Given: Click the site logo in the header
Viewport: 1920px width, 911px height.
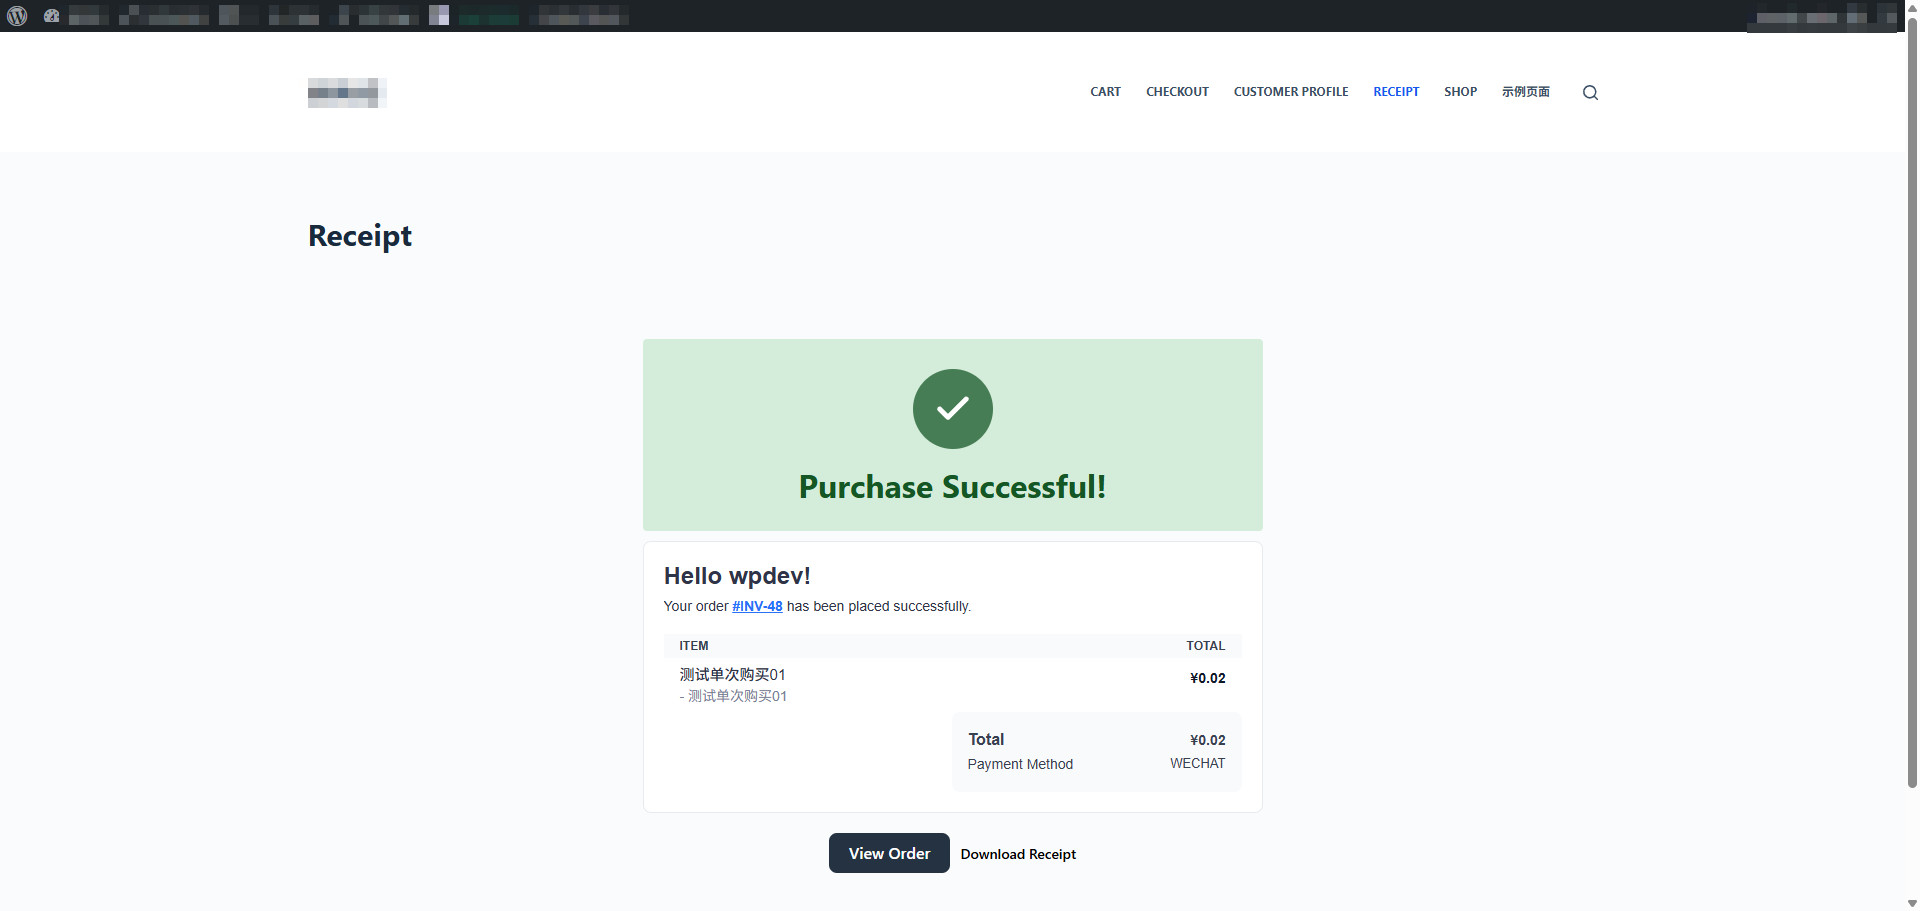Looking at the screenshot, I should coord(346,92).
